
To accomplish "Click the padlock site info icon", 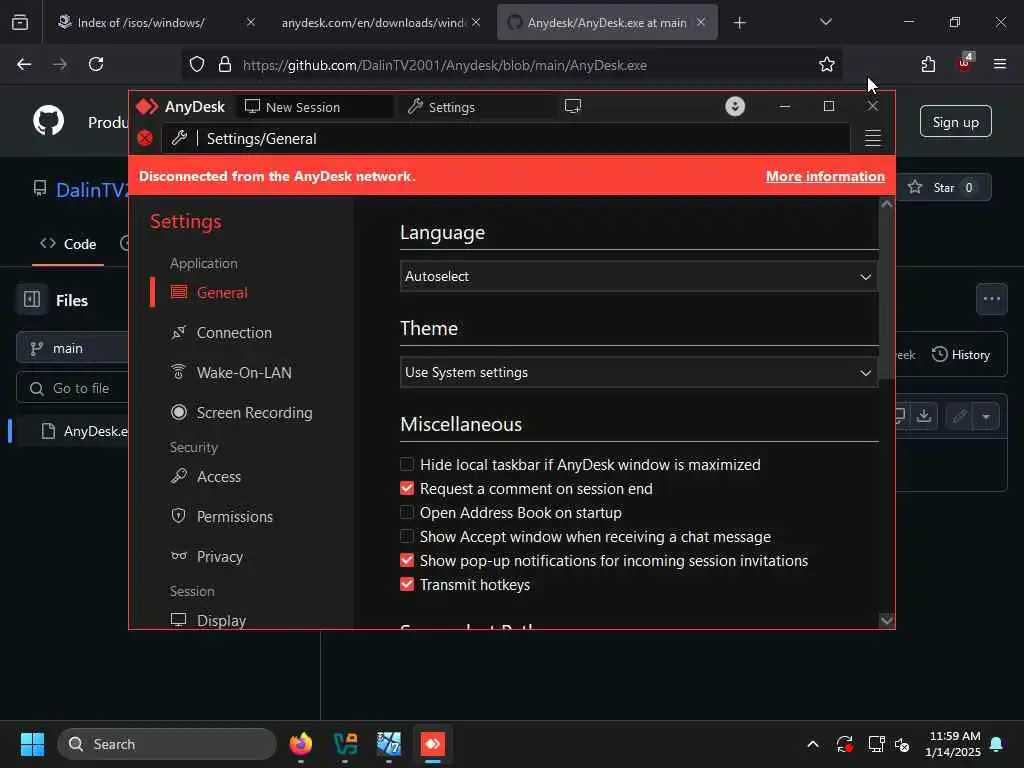I will [x=225, y=65].
